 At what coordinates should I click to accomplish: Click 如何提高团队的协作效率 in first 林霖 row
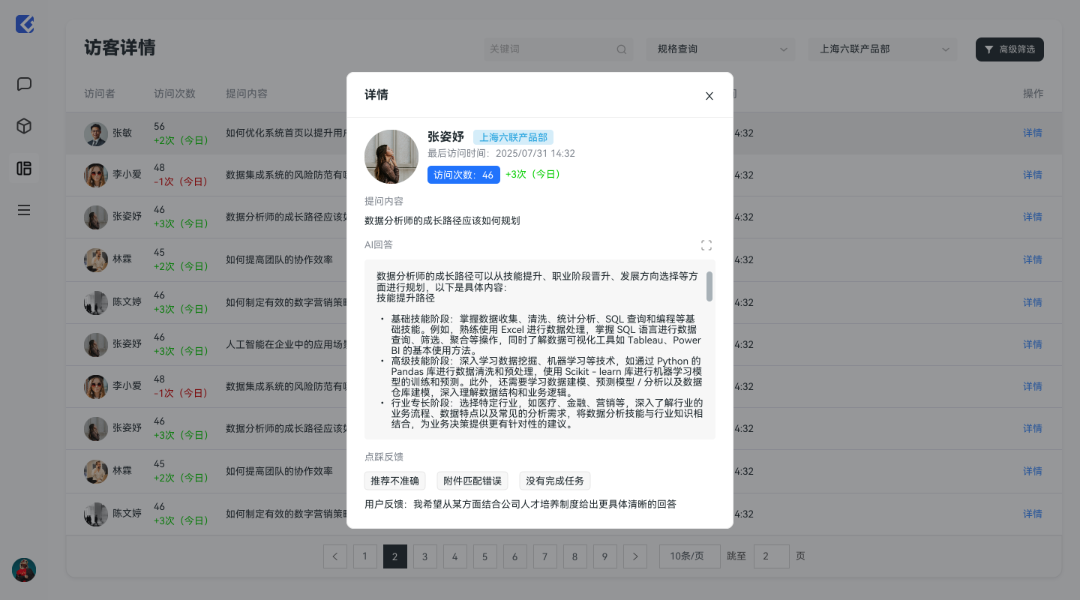[x=279, y=260]
